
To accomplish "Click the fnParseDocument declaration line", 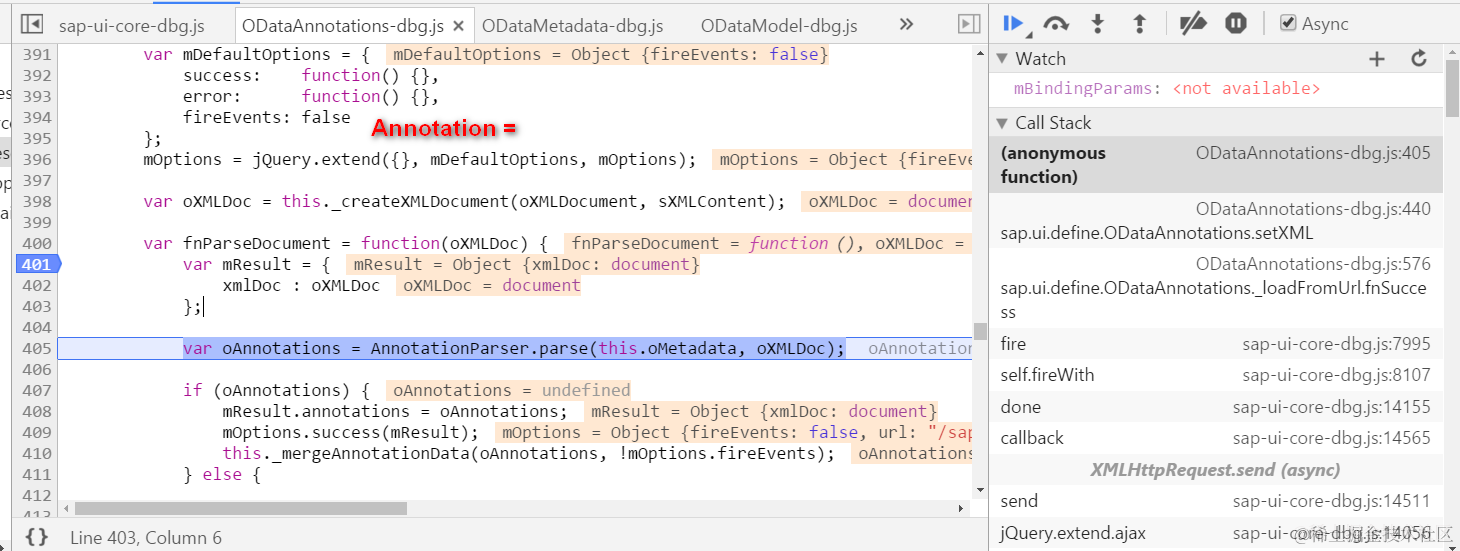I will pyautogui.click(x=345, y=243).
